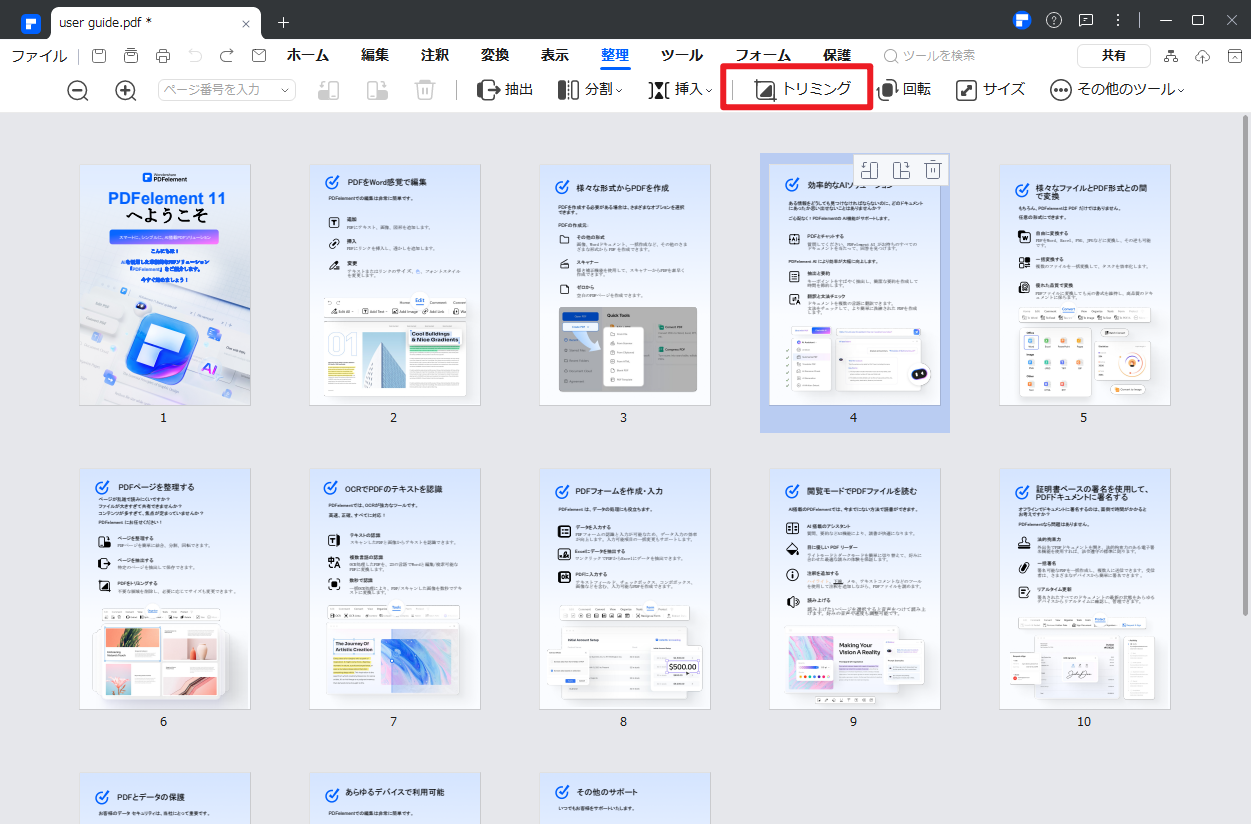
Task: Open the feedback message icon
Action: (x=1086, y=20)
